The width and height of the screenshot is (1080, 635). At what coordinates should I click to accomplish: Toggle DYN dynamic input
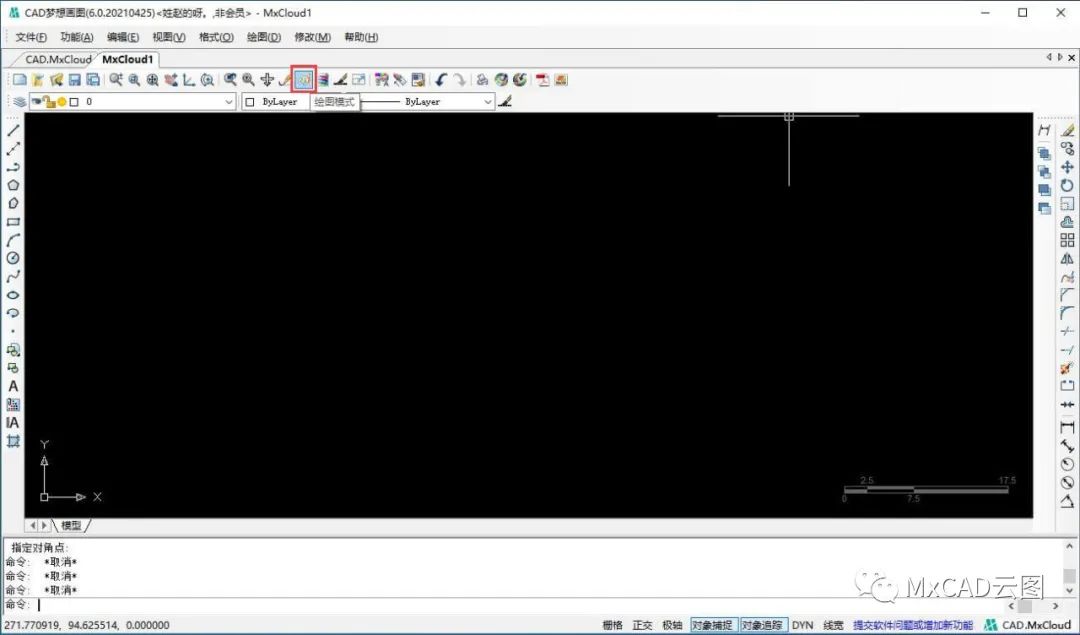point(802,625)
